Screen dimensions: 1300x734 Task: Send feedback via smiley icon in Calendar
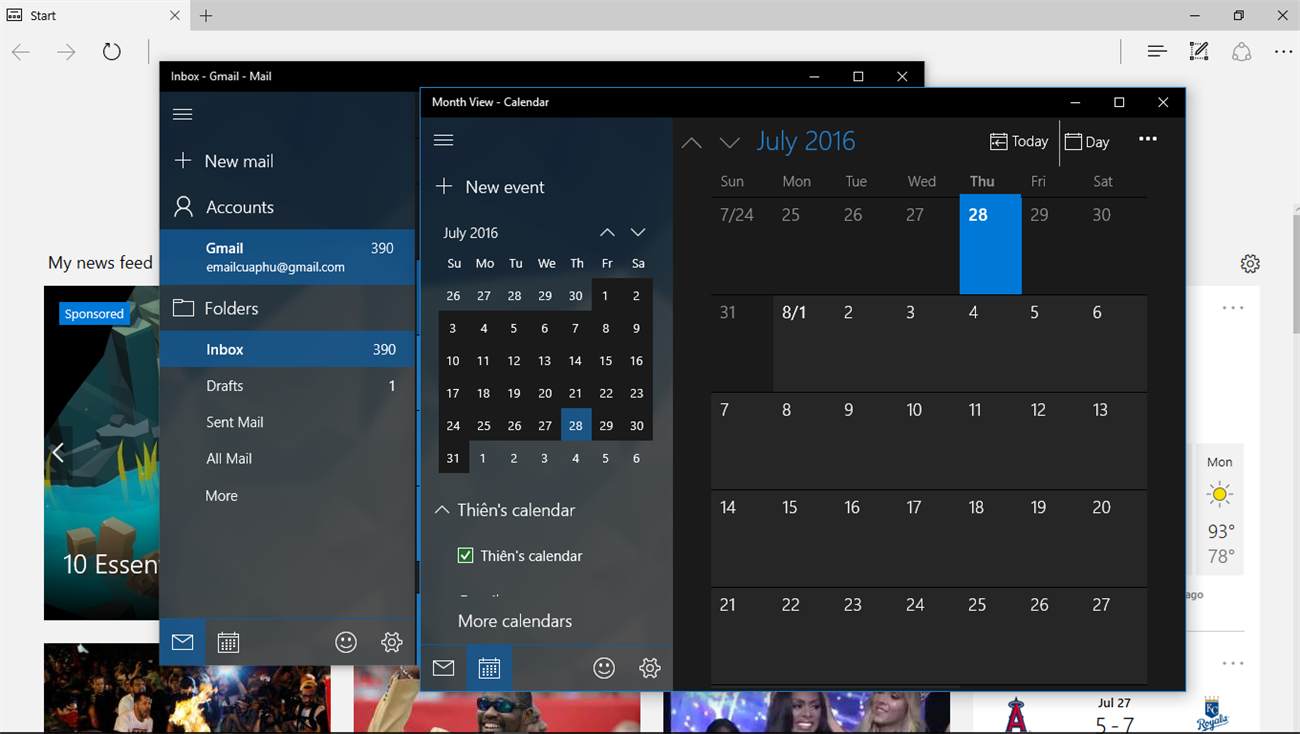click(604, 668)
